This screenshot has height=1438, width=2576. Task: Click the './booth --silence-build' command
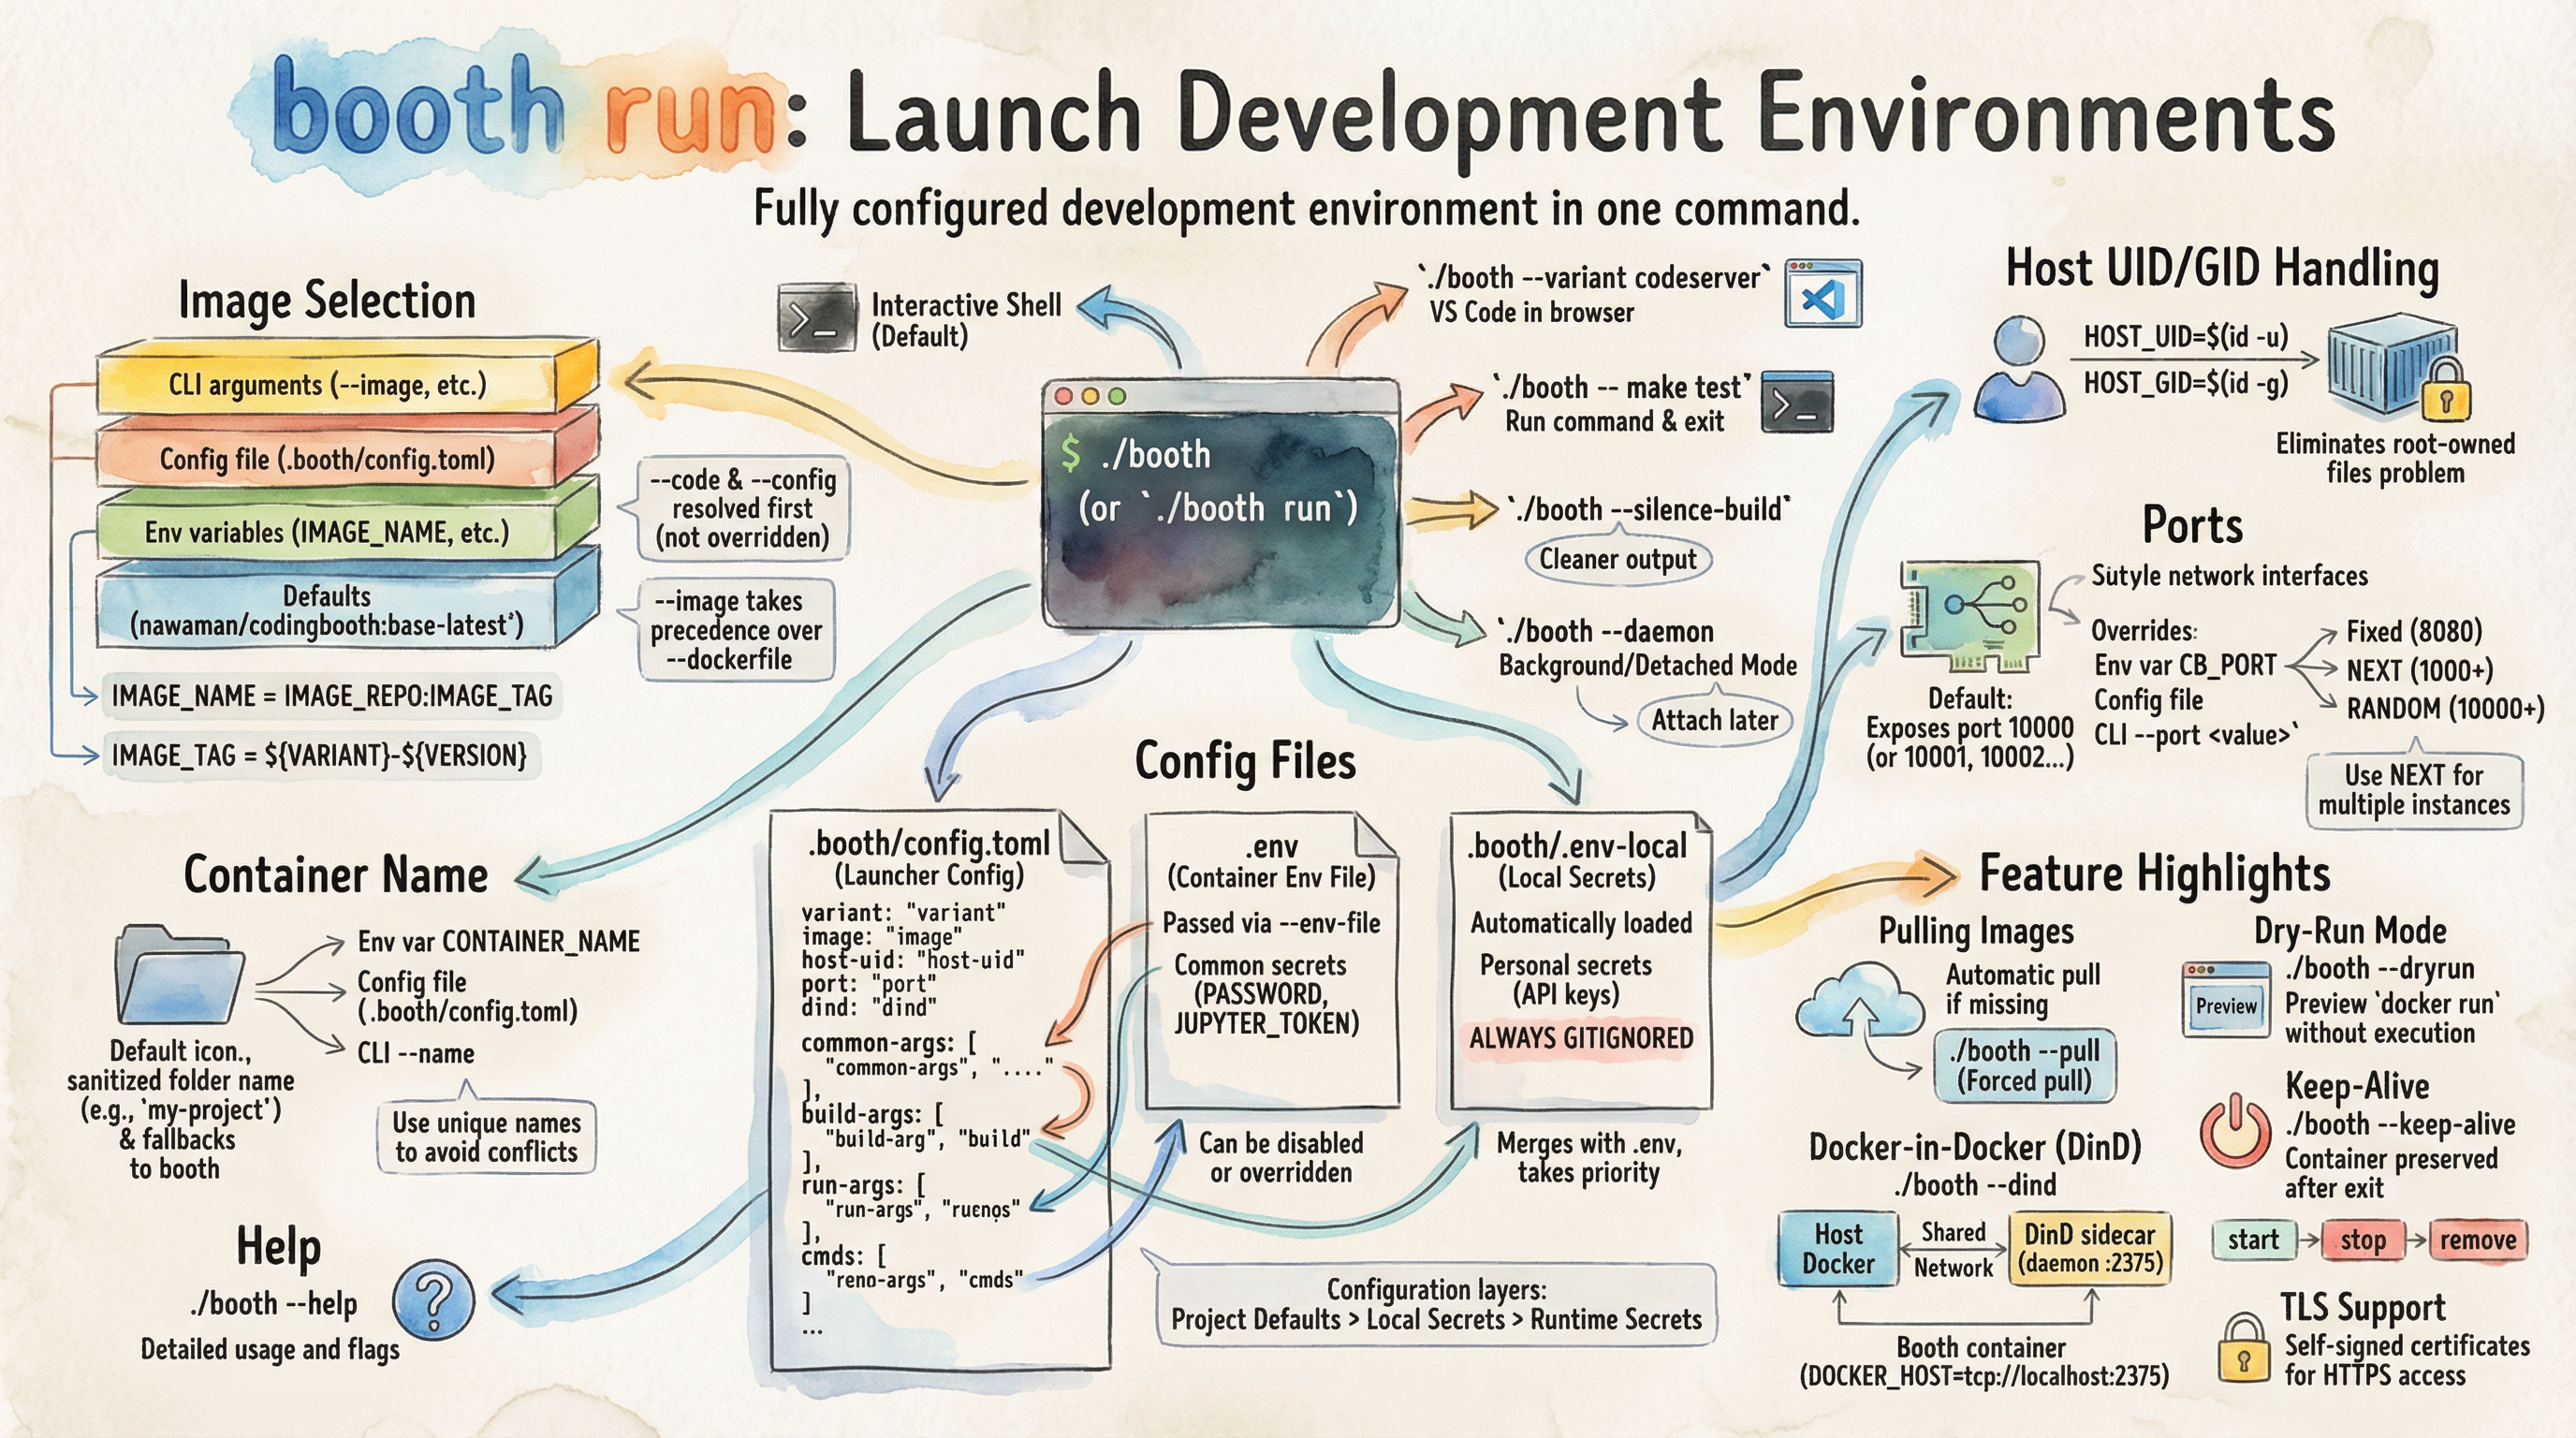click(1648, 509)
